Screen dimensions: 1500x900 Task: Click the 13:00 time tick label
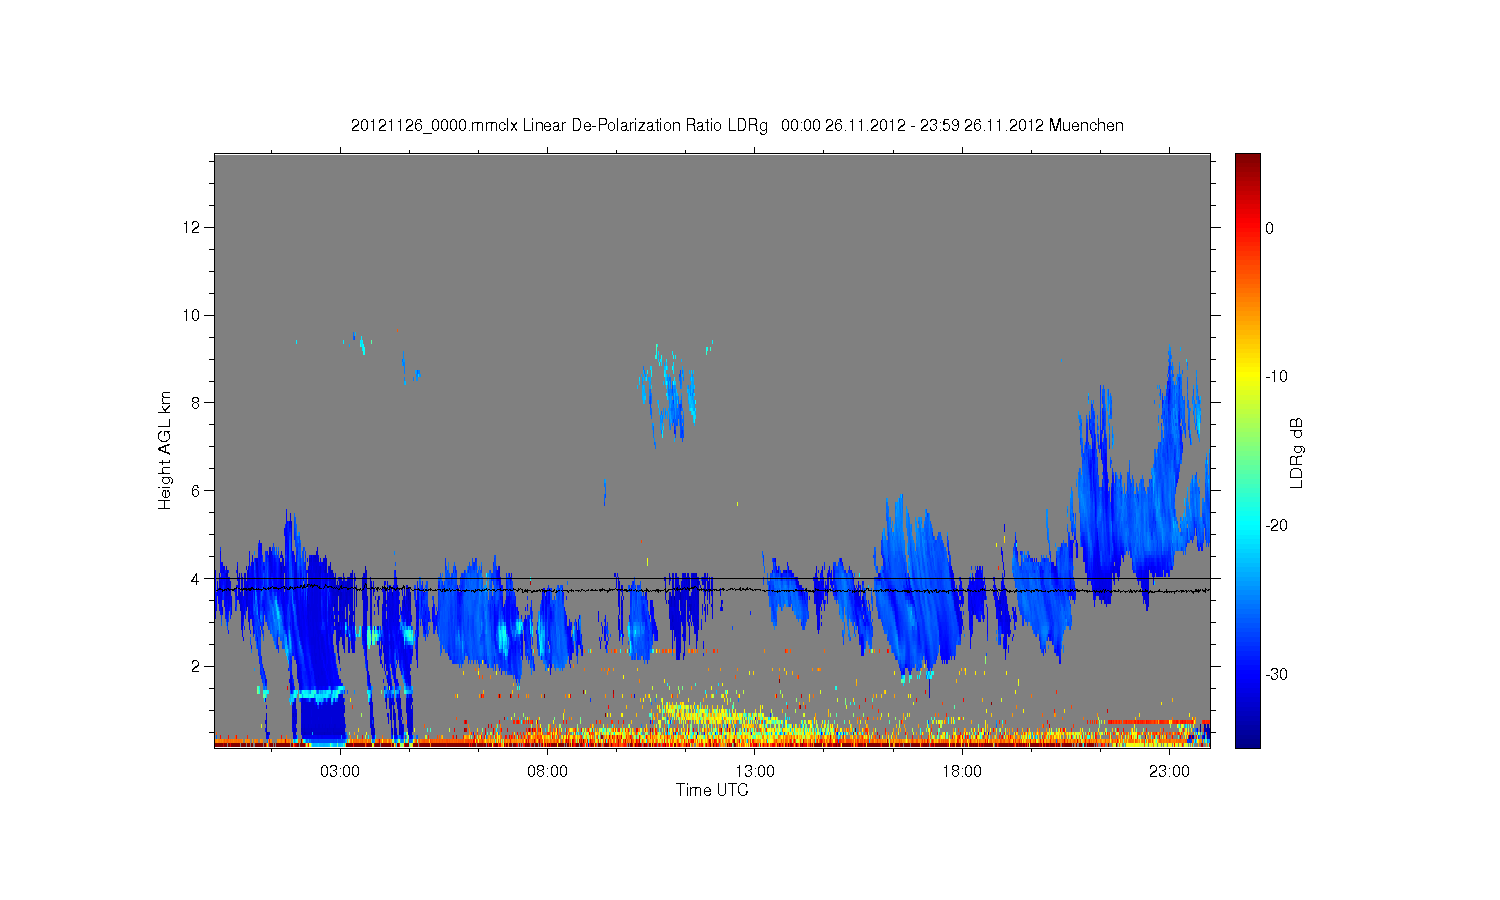(755, 772)
